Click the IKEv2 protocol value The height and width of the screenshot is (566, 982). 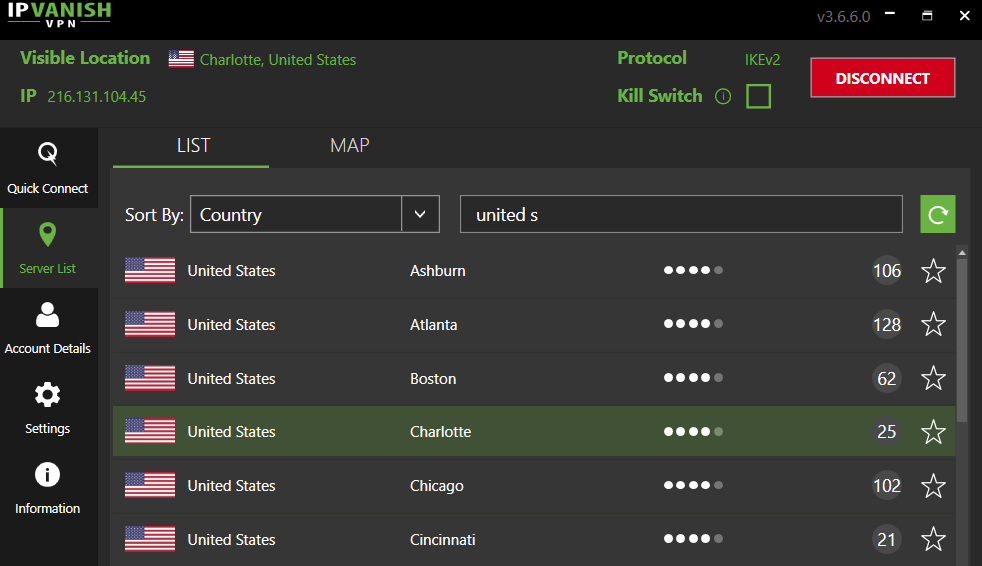(x=762, y=59)
